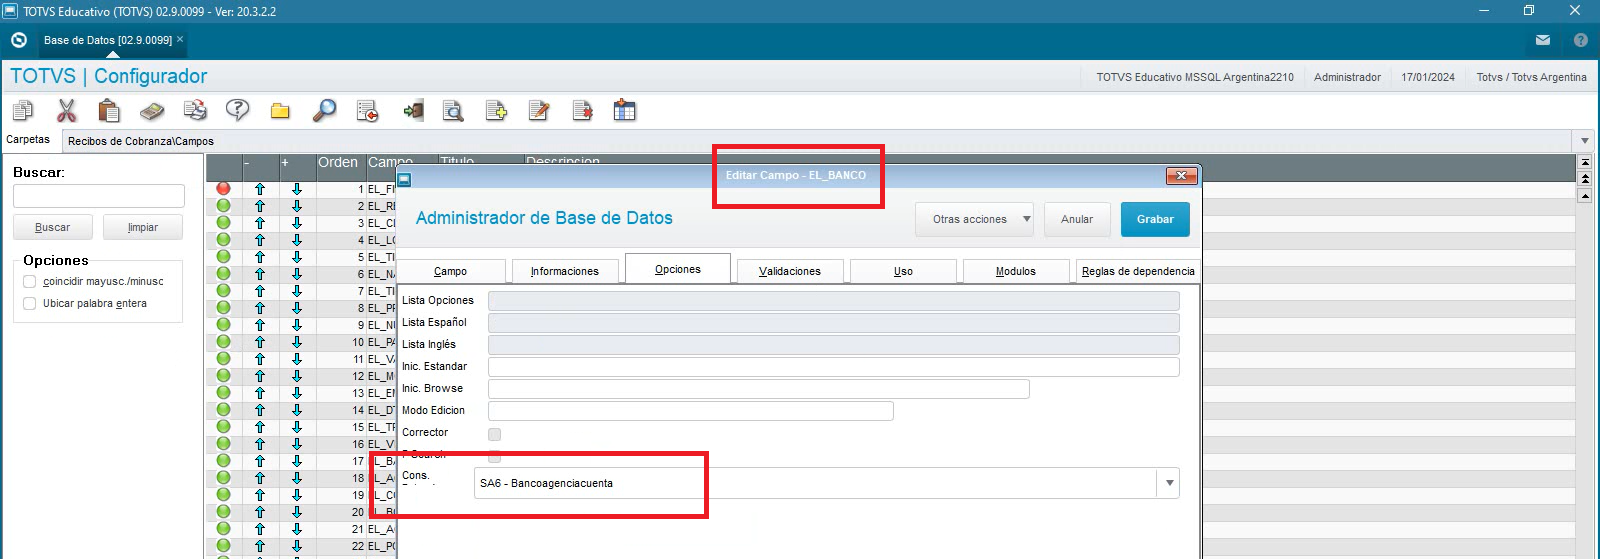Image resolution: width=1600 pixels, height=559 pixels.
Task: Click the delete document red-X icon
Action: tap(582, 110)
